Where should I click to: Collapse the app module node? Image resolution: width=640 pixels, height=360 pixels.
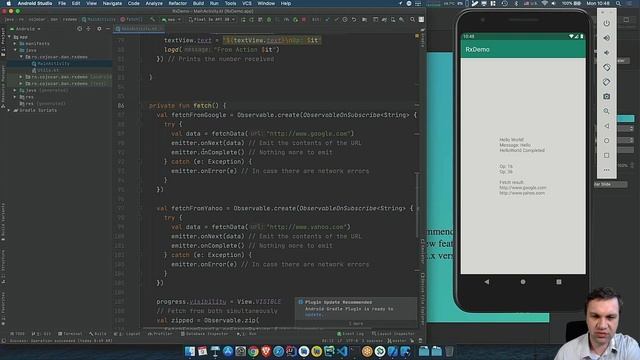(9, 37)
